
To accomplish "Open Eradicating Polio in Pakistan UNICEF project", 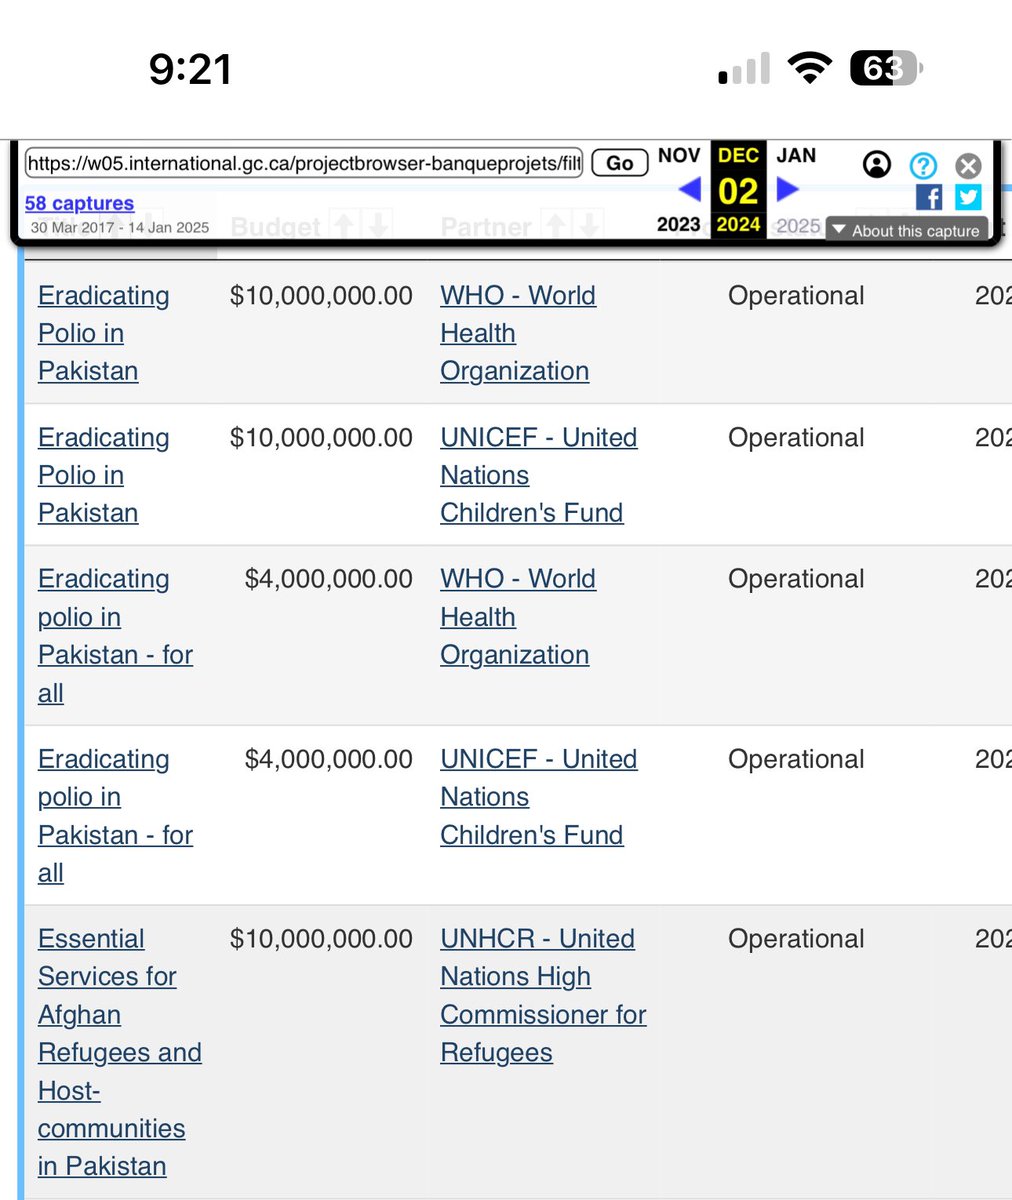I will click(x=104, y=475).
